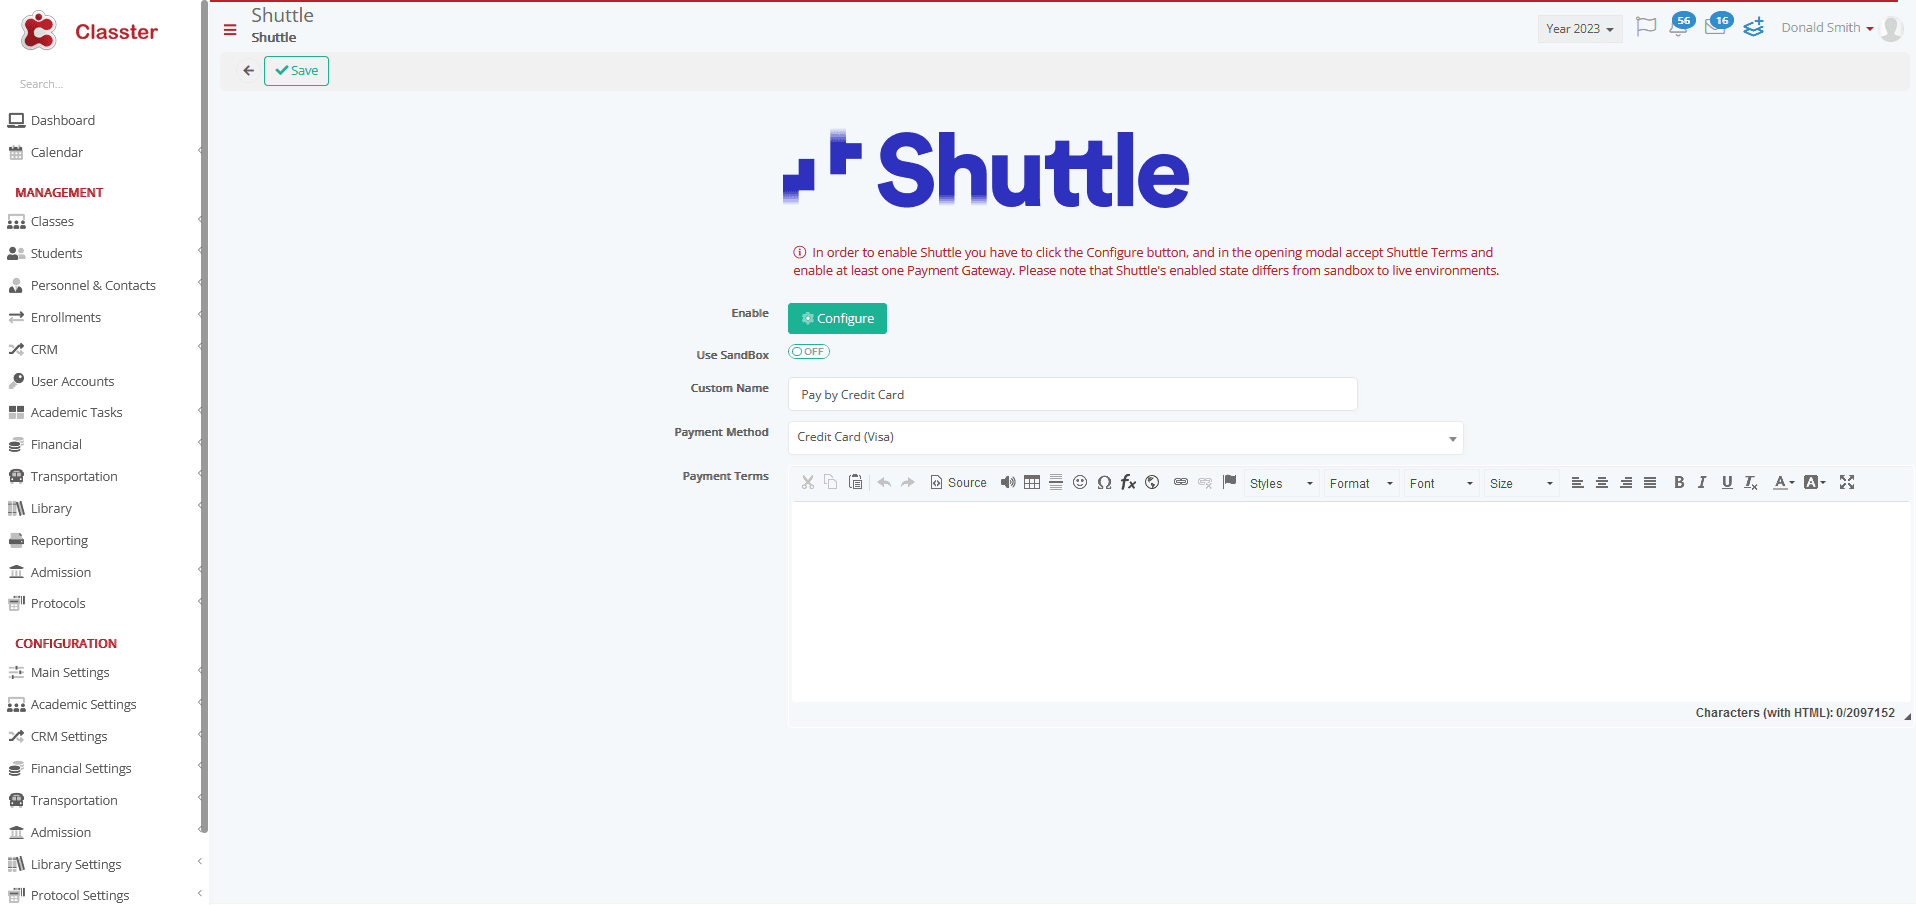Align text left in editor
Image resolution: width=1916 pixels, height=905 pixels.
[x=1578, y=482]
